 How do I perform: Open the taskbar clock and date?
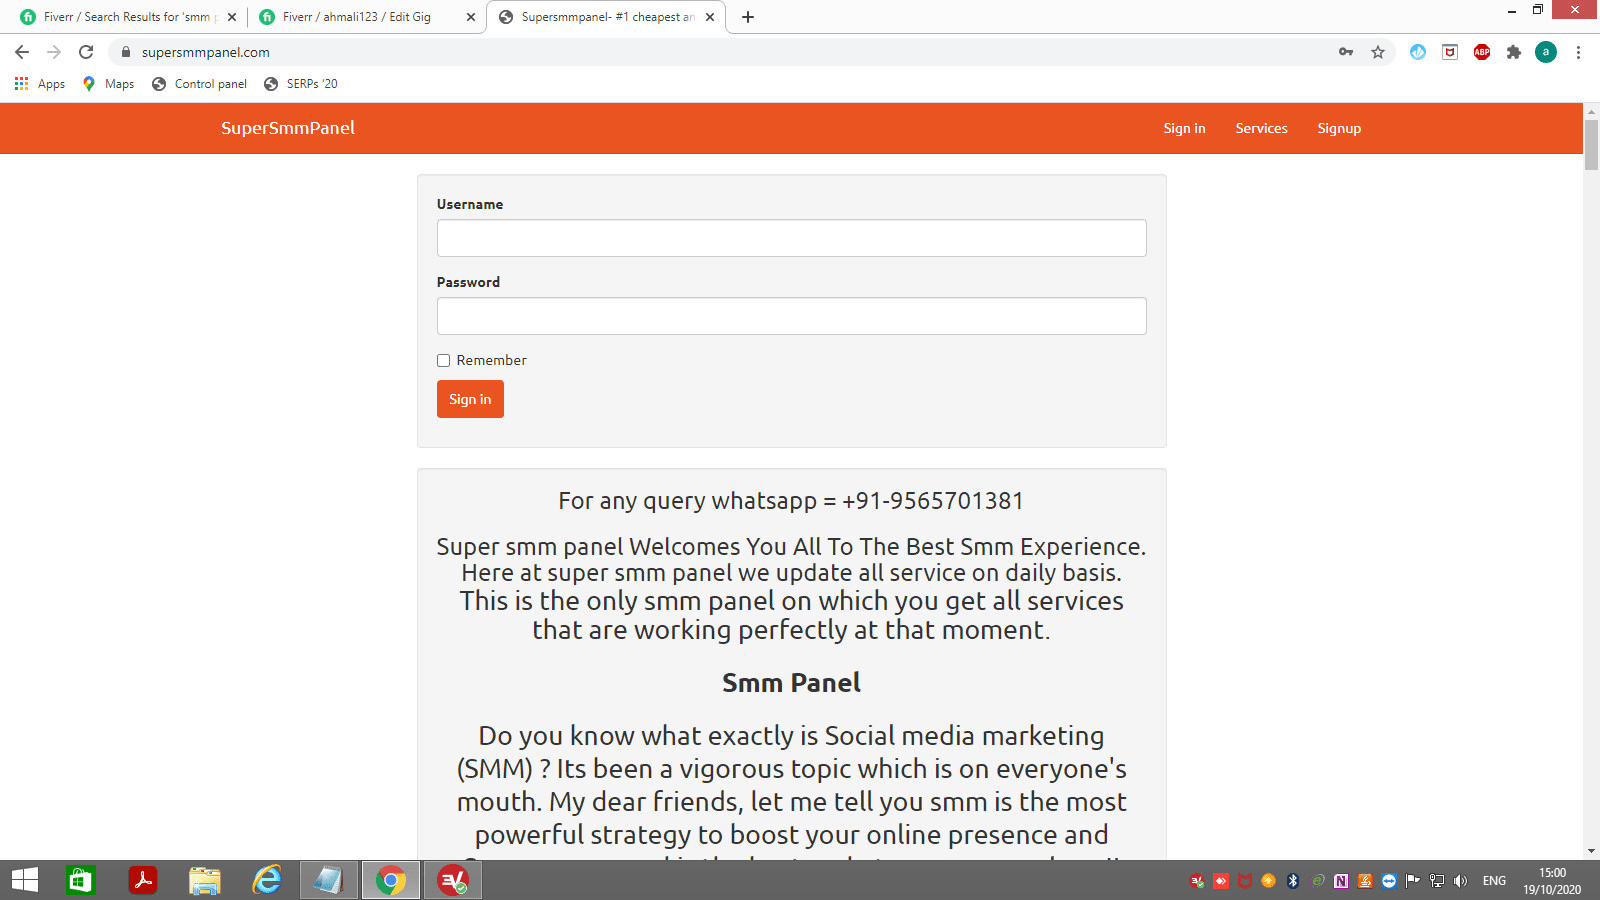(x=1552, y=881)
